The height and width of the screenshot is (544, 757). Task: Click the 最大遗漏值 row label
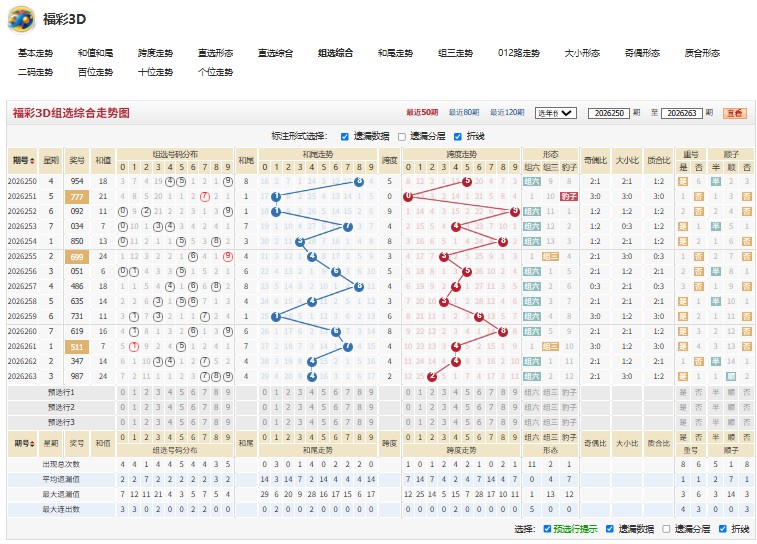point(61,494)
